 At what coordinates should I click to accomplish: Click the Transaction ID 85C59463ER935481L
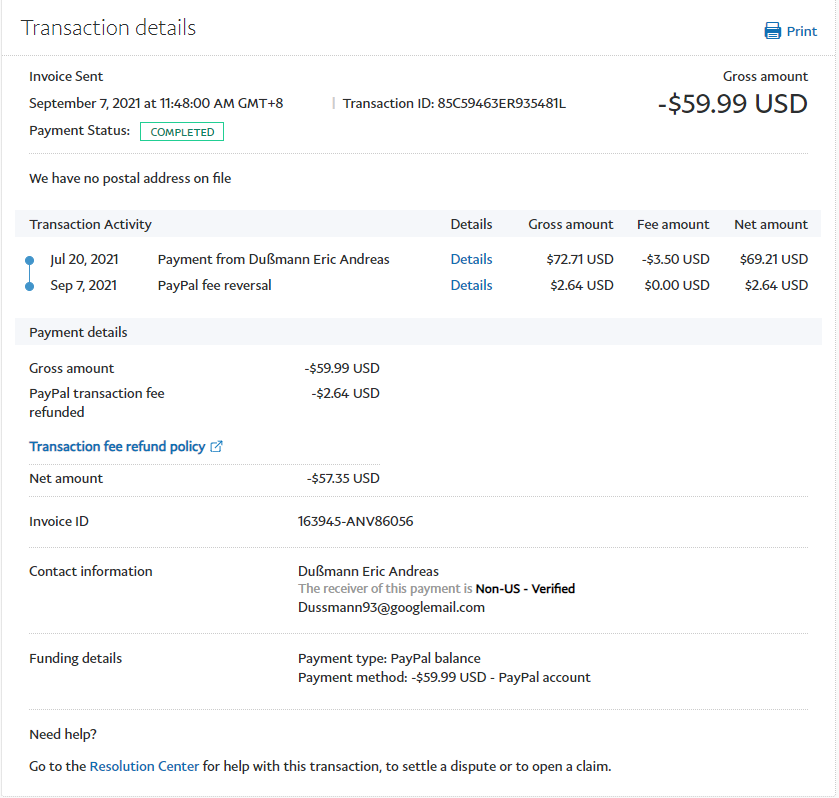point(502,103)
